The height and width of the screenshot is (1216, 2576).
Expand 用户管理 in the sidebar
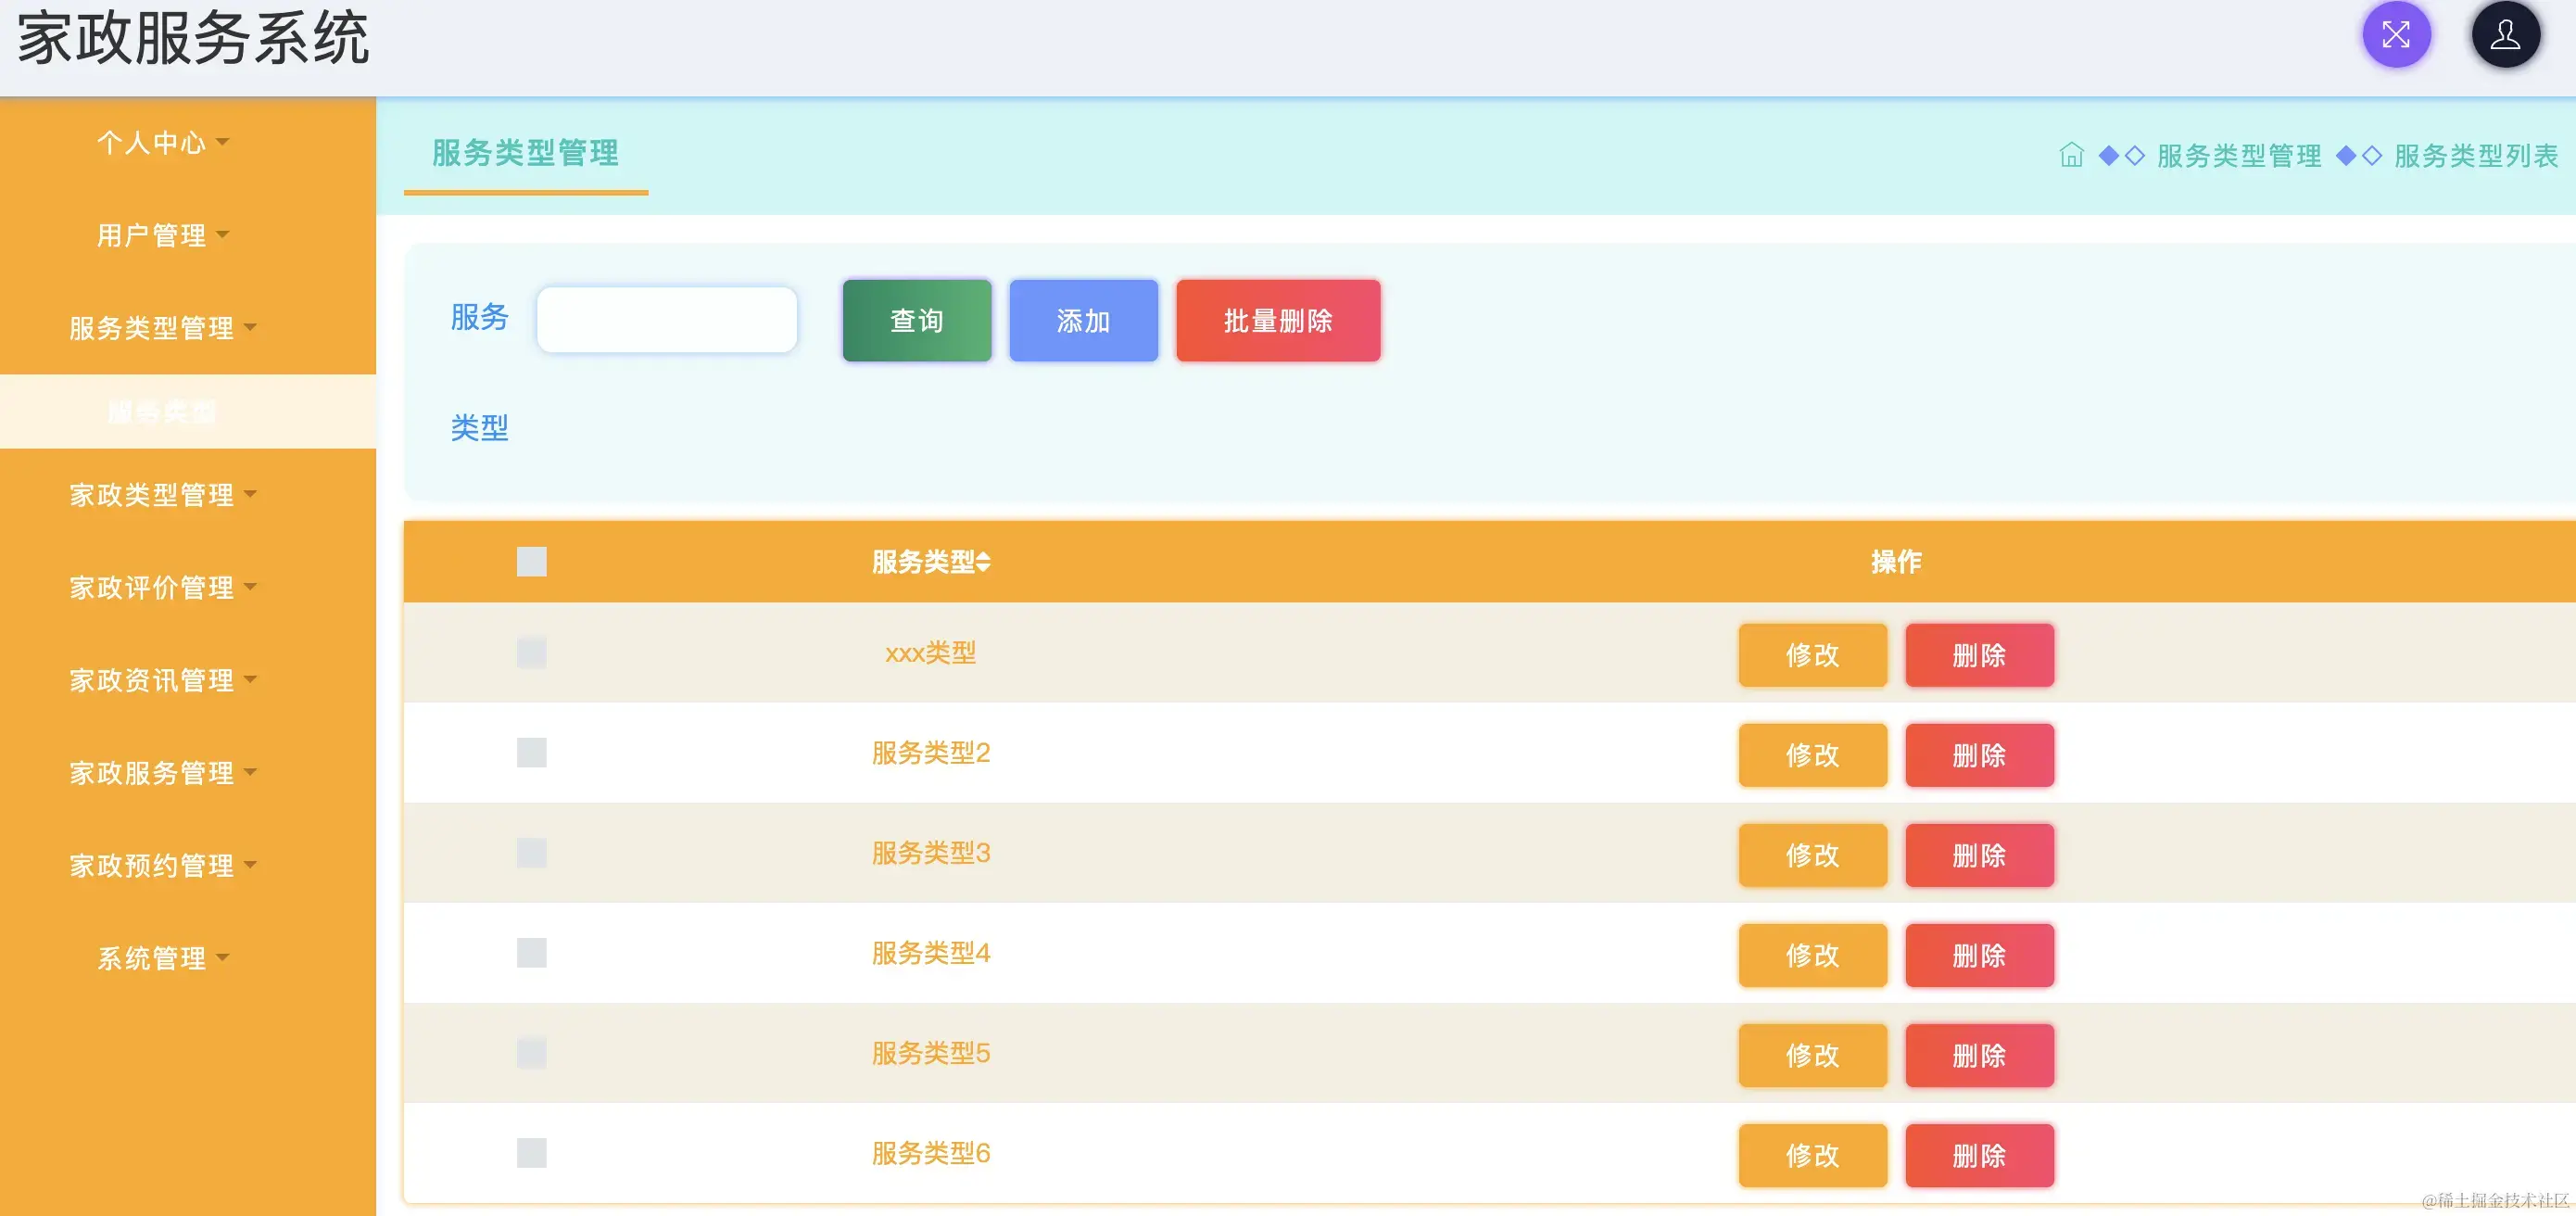162,235
